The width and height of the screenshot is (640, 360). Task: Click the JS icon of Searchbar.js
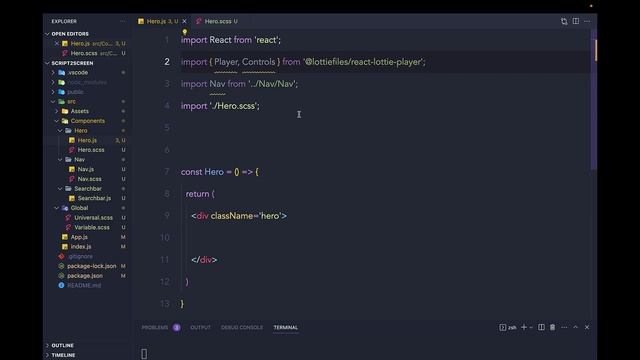[72, 198]
